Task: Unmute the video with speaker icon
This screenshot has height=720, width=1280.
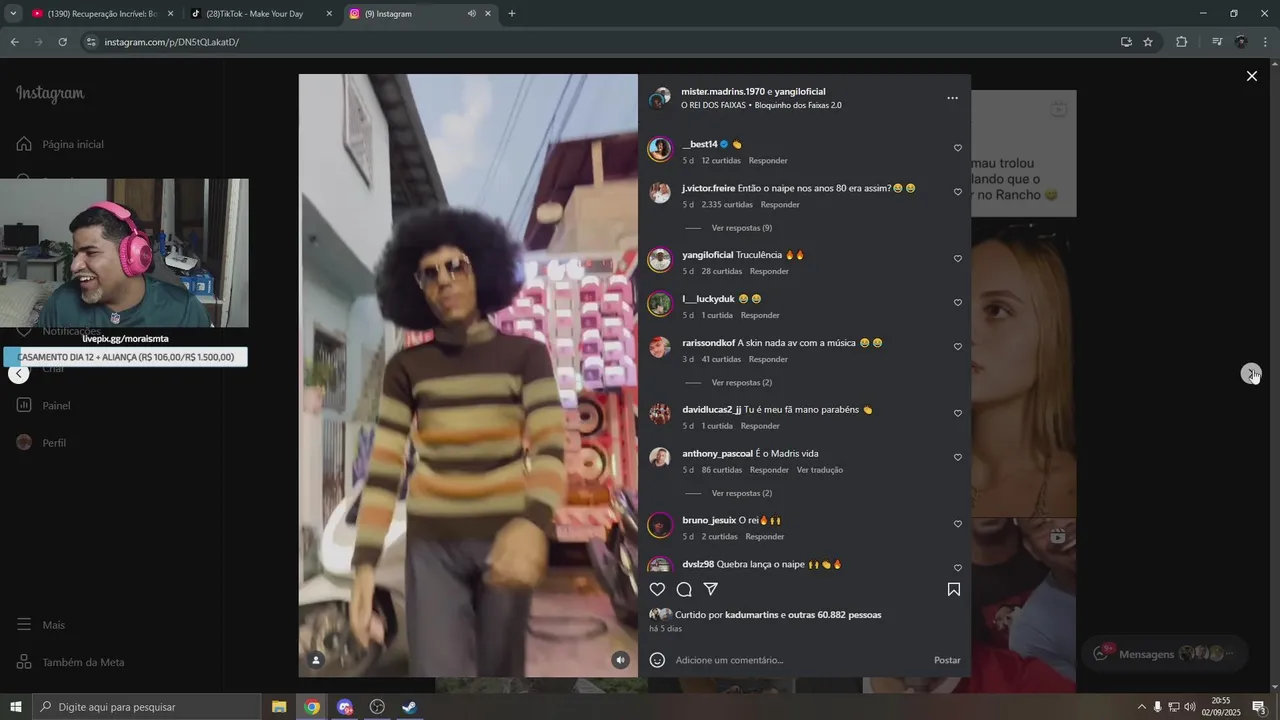Action: [621, 660]
